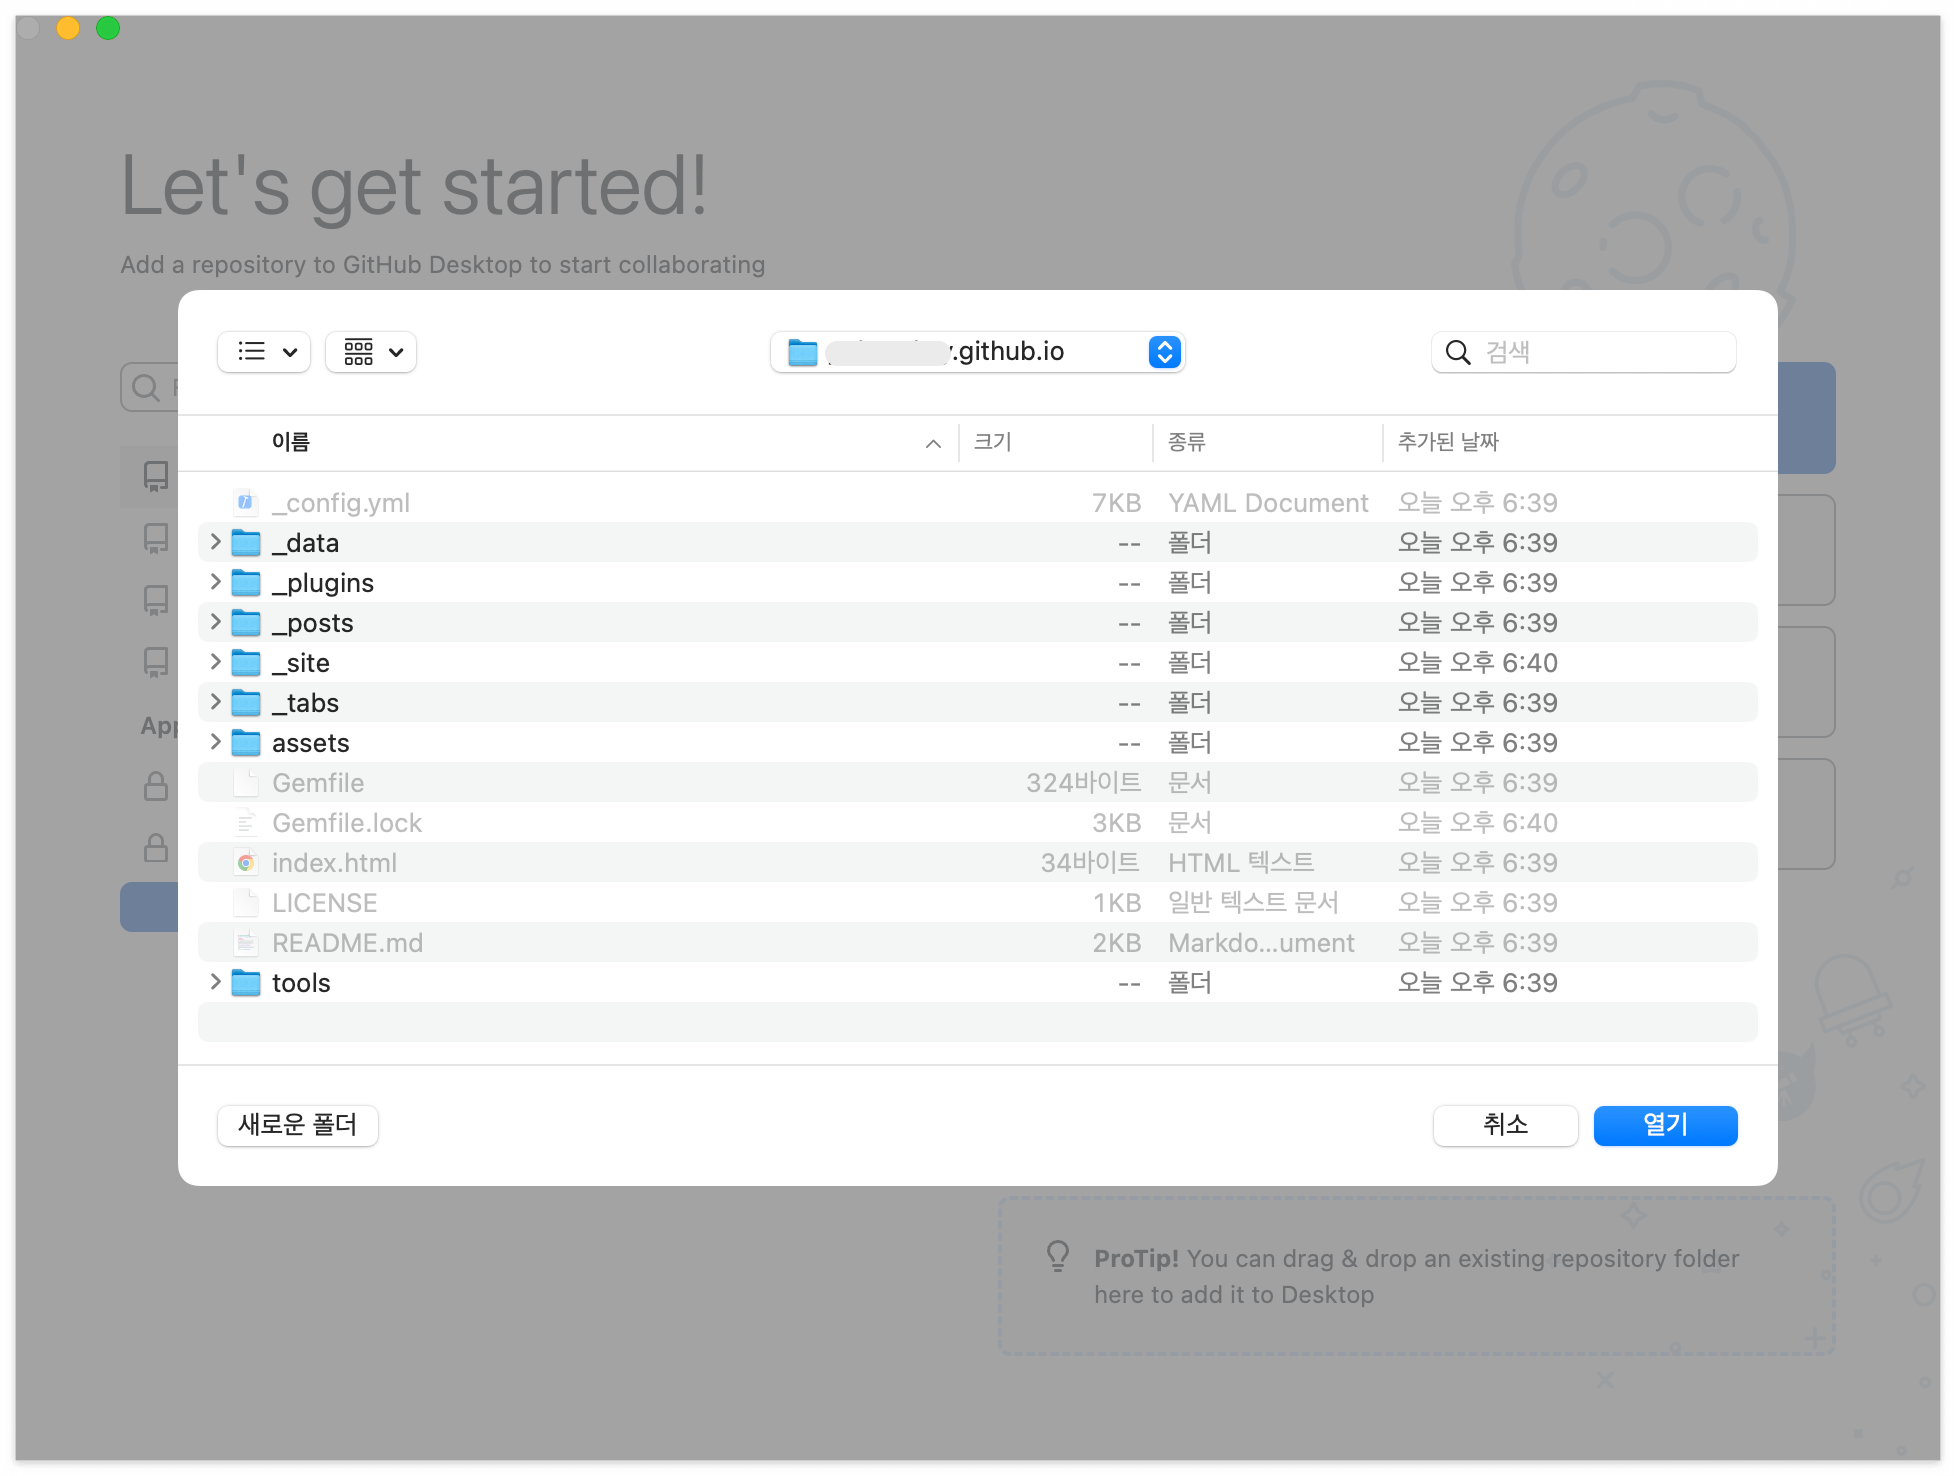The width and height of the screenshot is (1956, 1476).
Task: Select the assets folder icon
Action: click(x=246, y=742)
